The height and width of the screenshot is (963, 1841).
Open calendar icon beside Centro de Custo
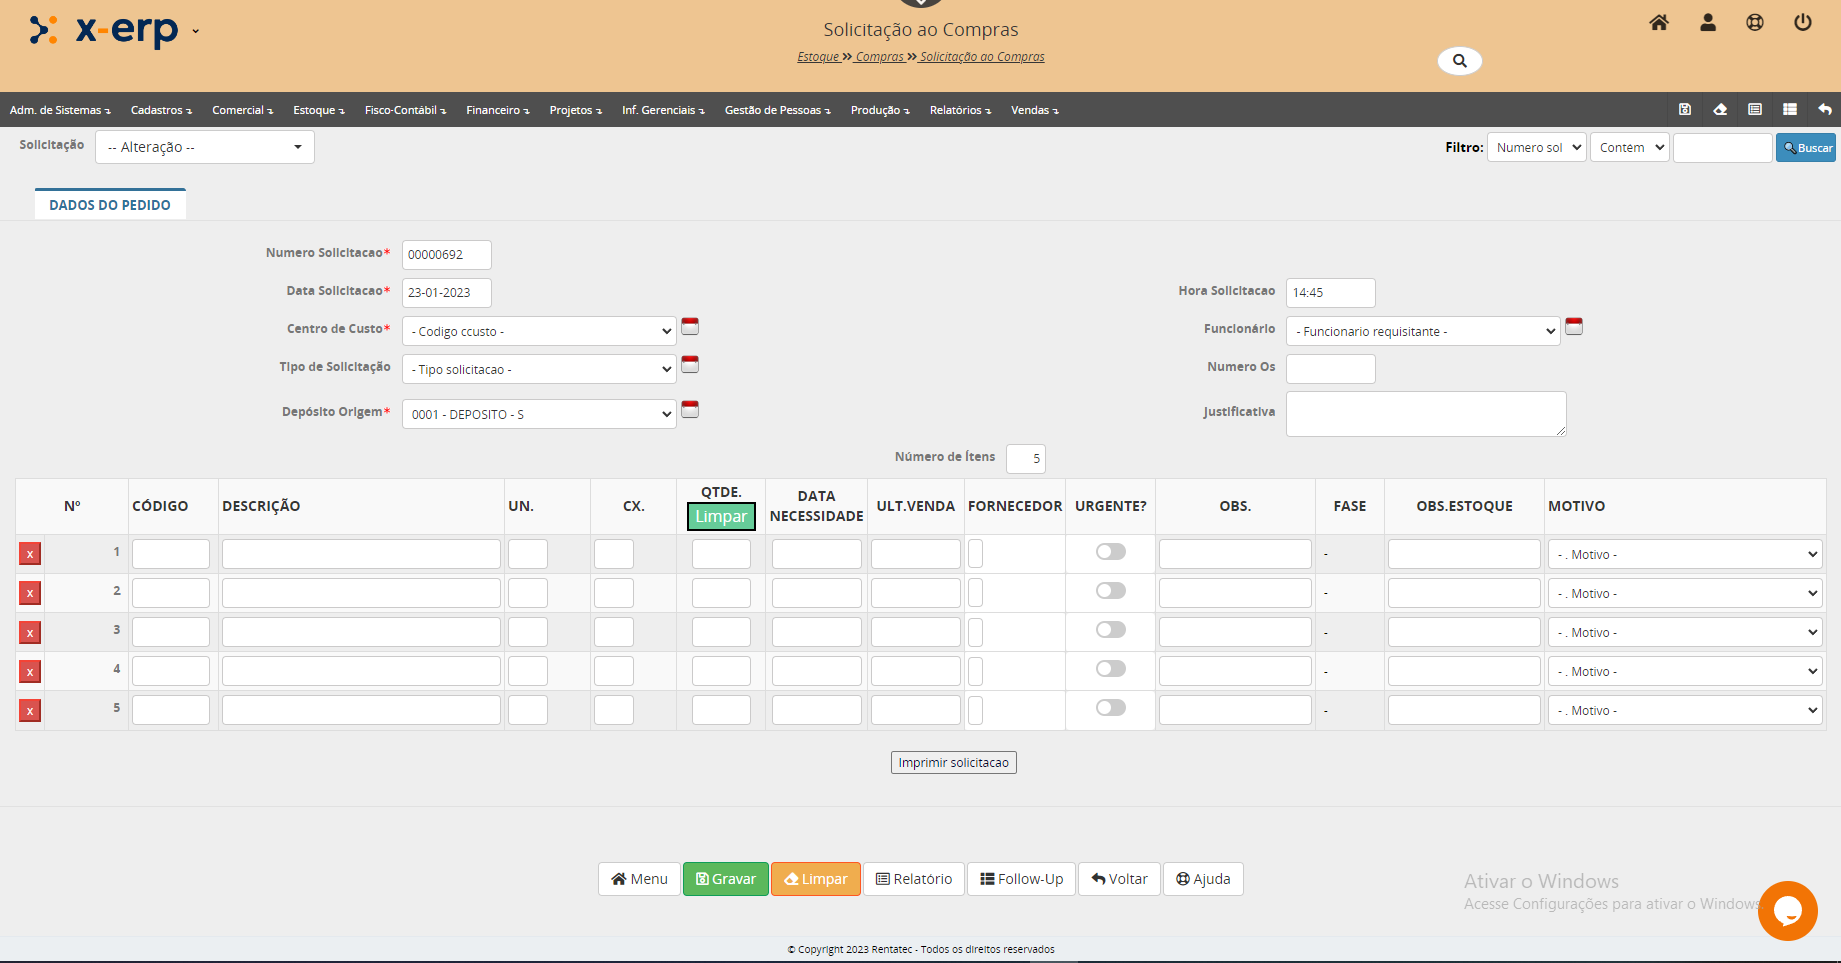pyautogui.click(x=690, y=327)
